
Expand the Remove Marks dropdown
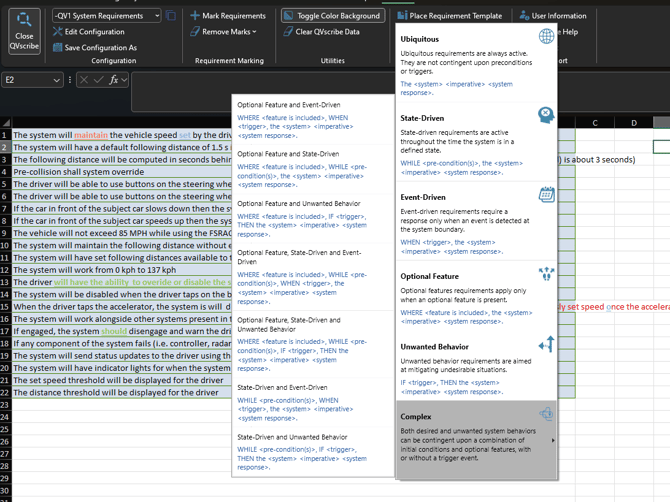pos(228,32)
